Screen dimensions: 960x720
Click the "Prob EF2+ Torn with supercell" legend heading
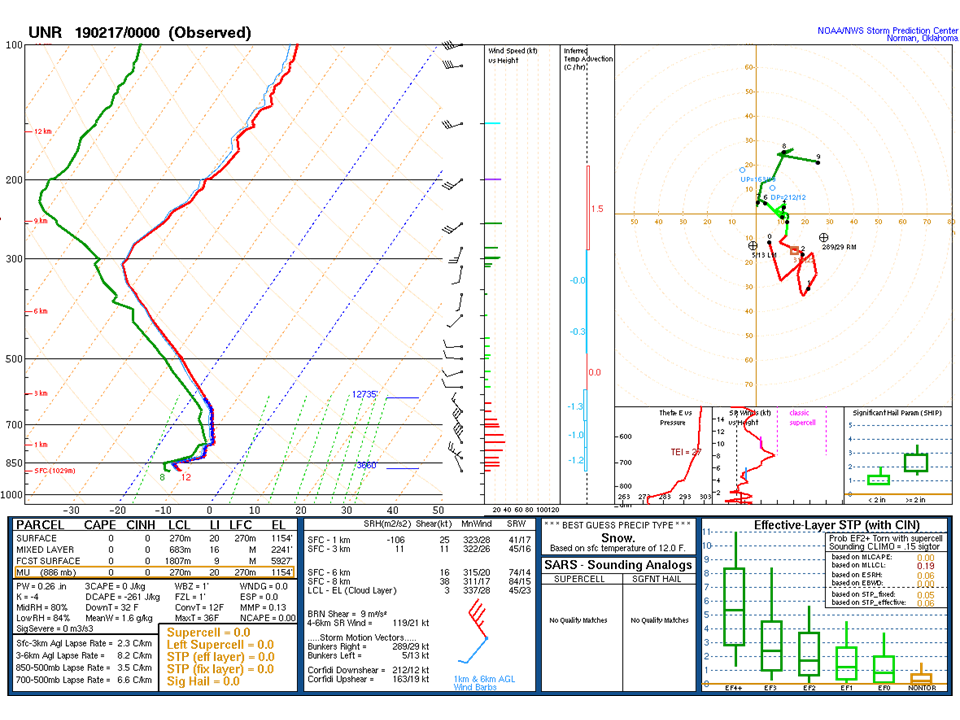pos(886,538)
